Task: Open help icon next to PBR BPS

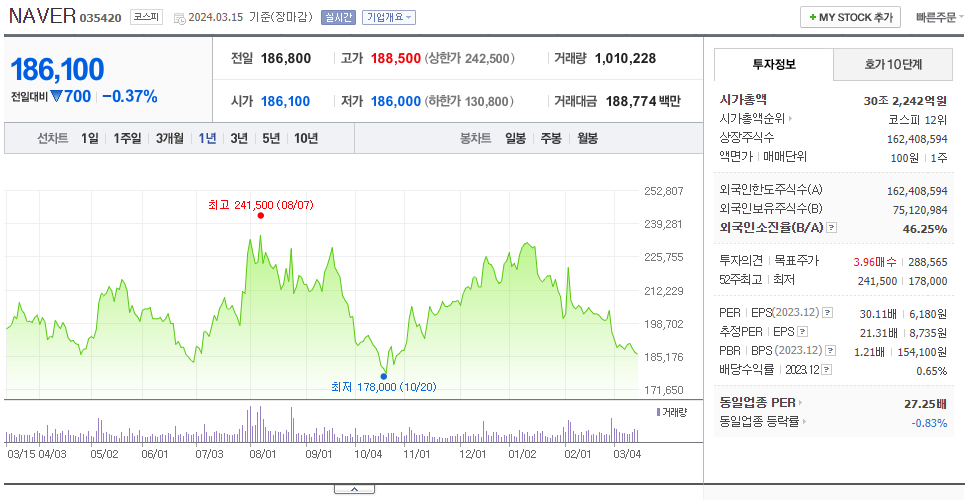Action: tap(831, 351)
